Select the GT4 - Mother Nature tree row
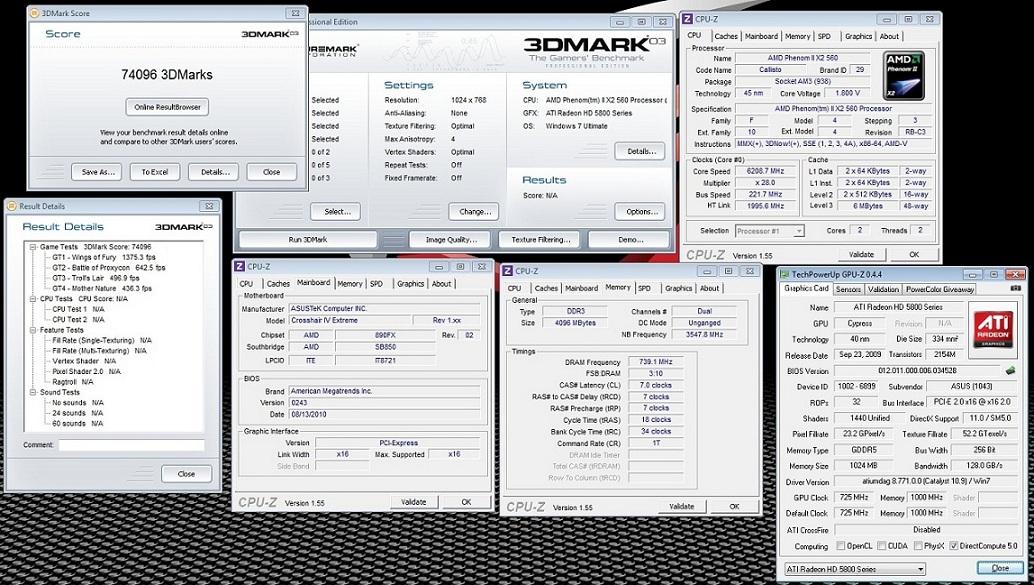1034x585 pixels. [x=102, y=288]
